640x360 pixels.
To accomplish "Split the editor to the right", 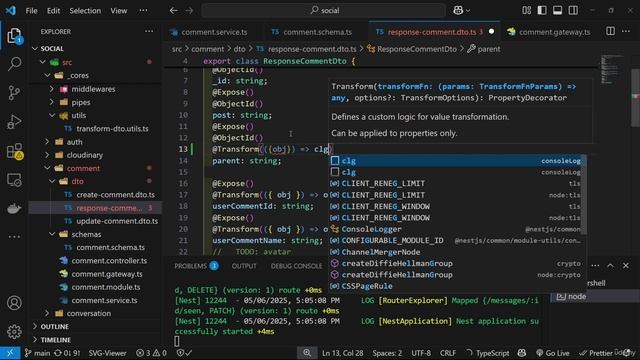I will click(610, 31).
